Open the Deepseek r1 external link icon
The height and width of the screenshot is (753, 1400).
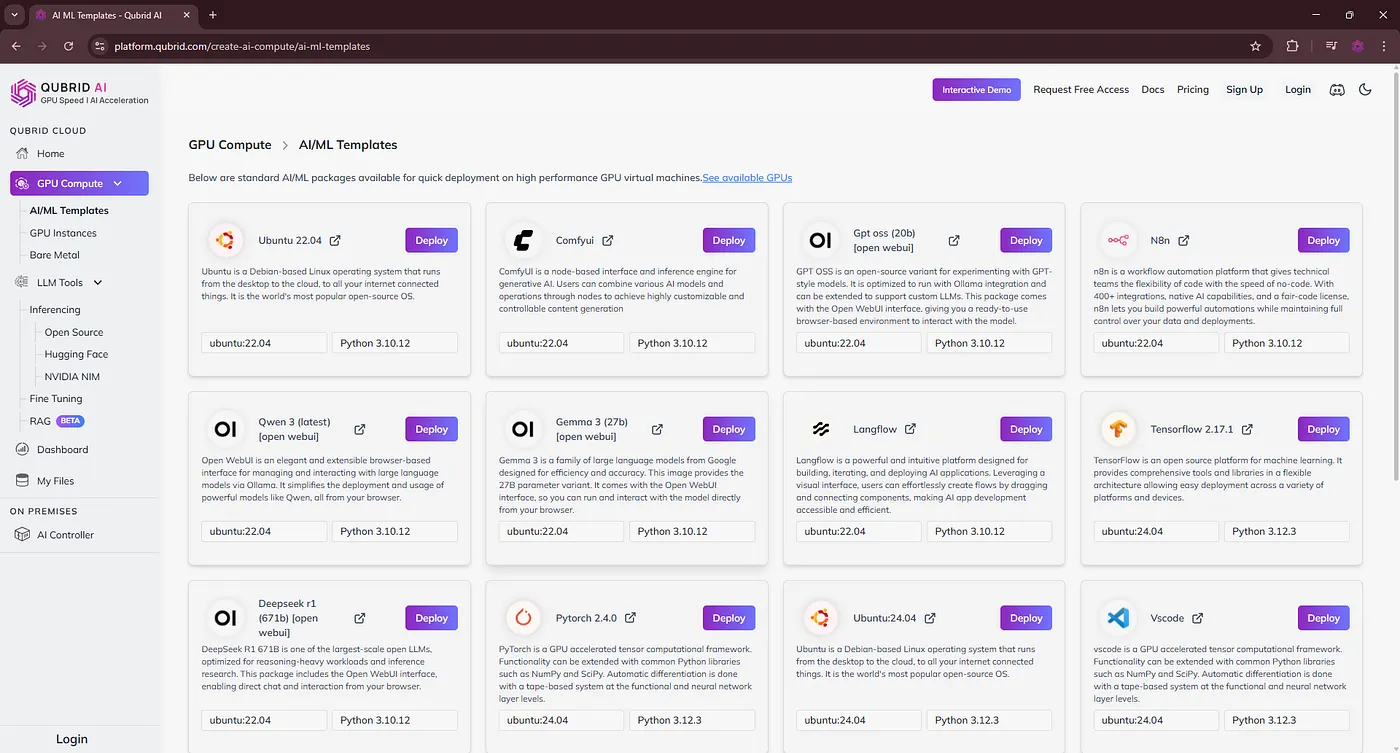[359, 618]
